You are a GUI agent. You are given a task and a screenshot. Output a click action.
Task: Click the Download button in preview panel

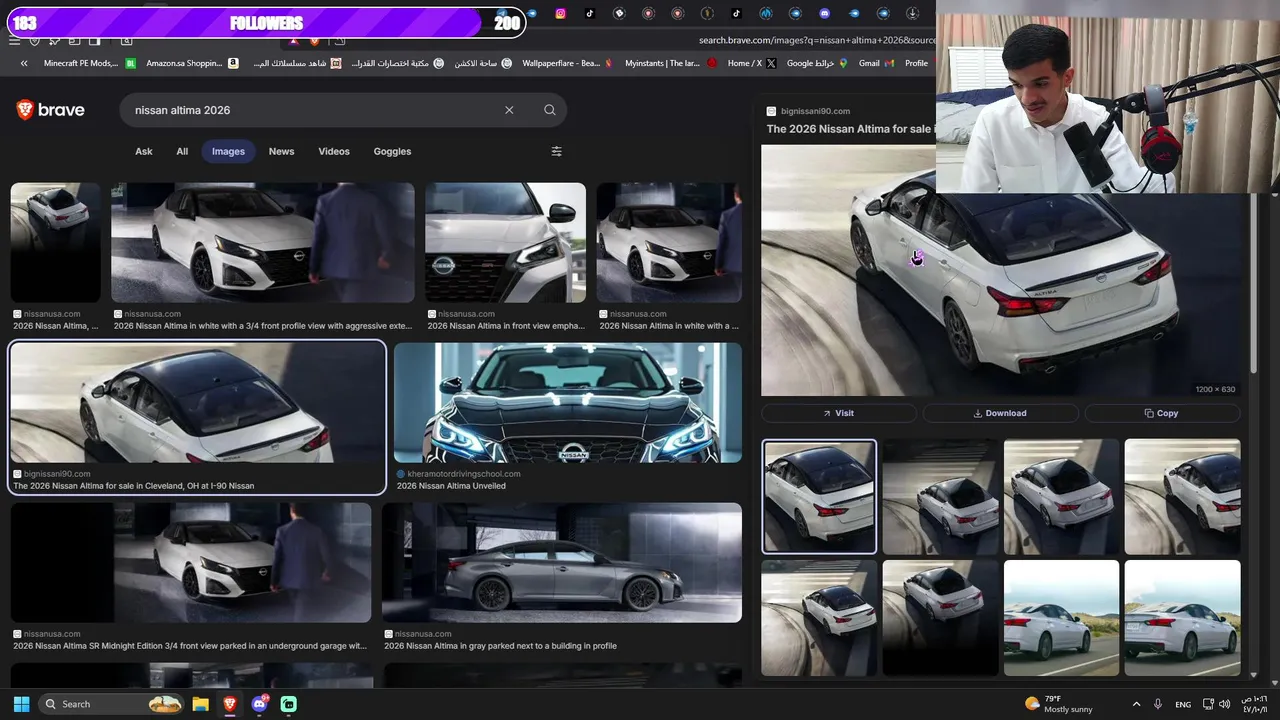click(1000, 413)
